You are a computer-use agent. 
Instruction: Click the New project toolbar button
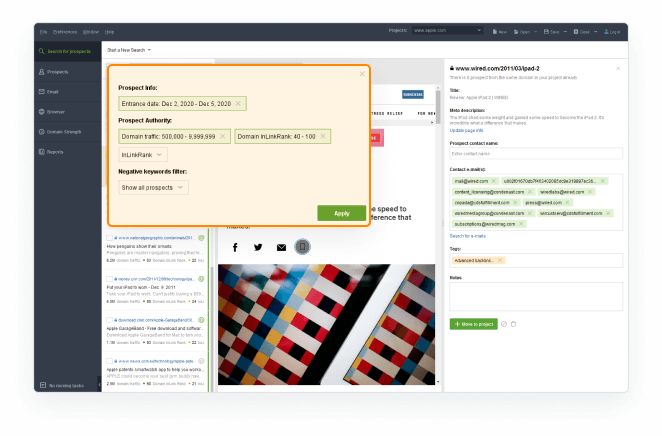click(499, 32)
